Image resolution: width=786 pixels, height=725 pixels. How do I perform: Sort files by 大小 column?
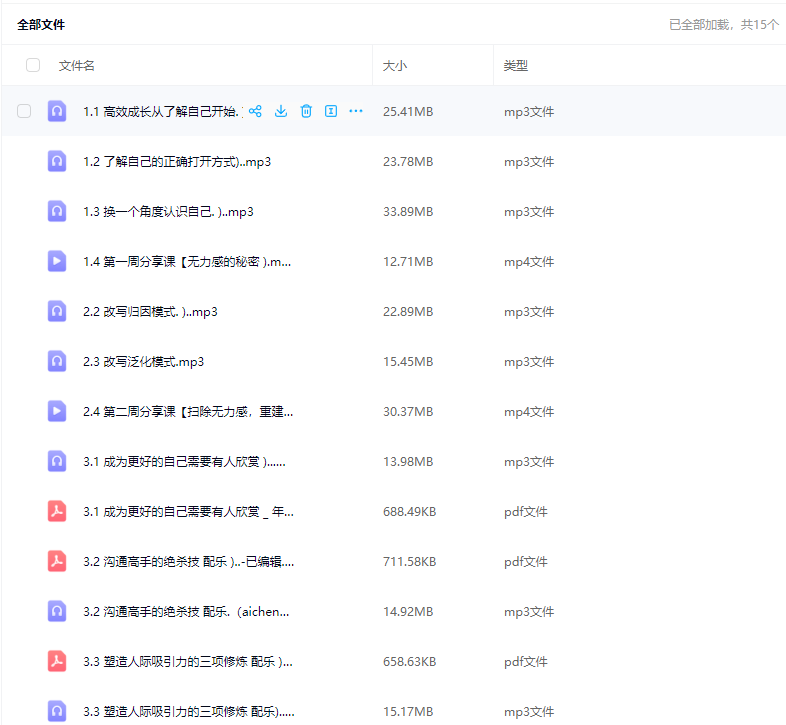[395, 66]
